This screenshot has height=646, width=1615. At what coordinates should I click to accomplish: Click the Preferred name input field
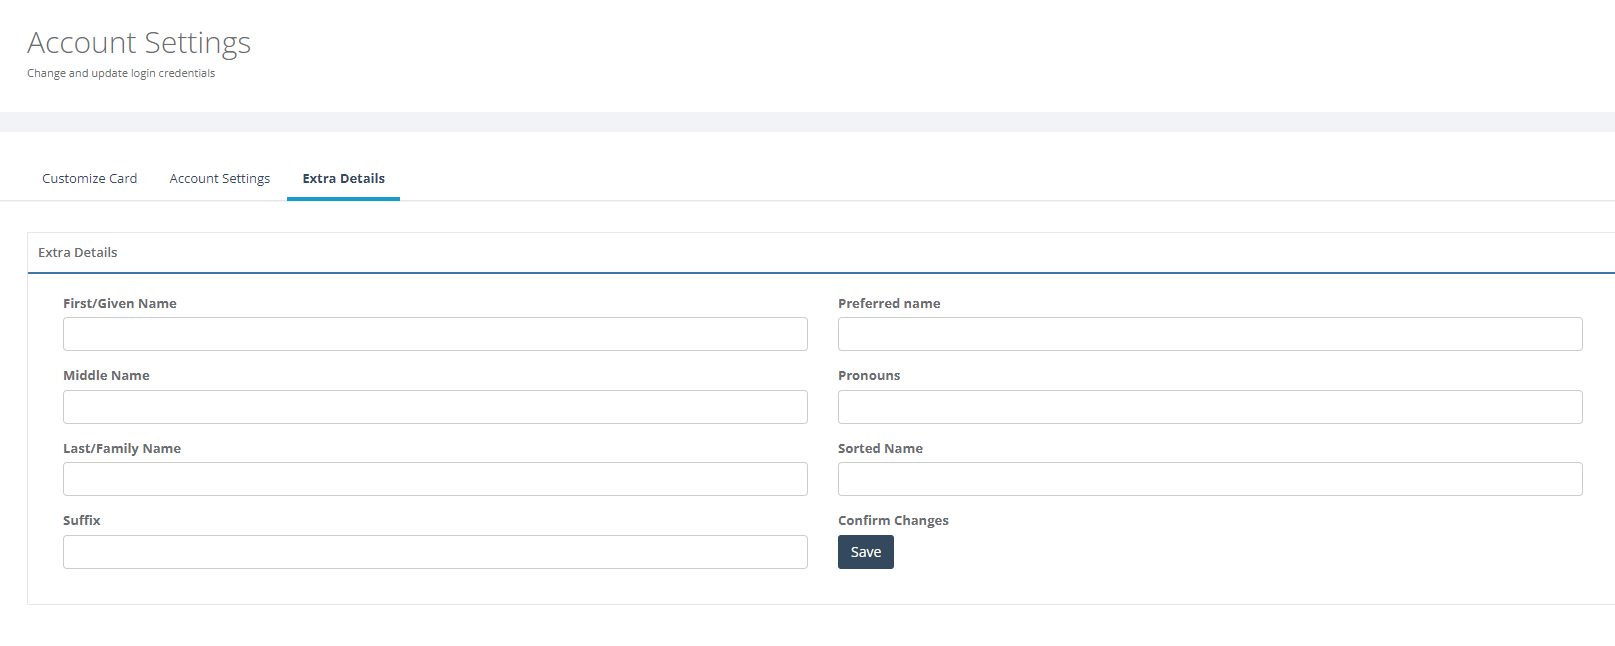click(1210, 334)
